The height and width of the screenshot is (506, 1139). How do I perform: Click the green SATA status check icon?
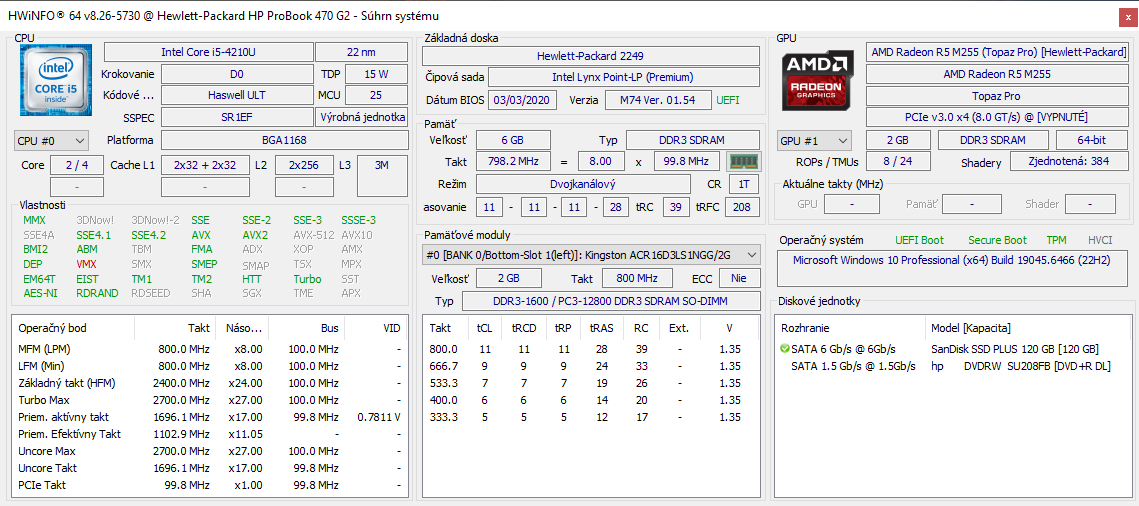[784, 349]
